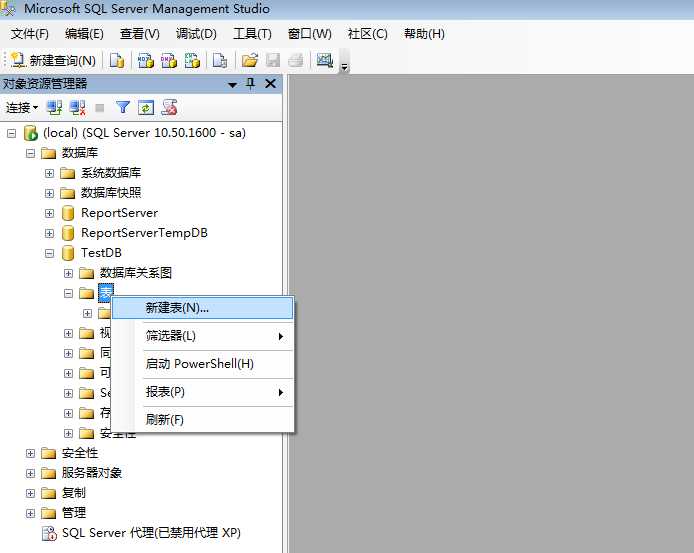Select the highlighted 表 tree item
Viewport: 694px width, 553px height.
106,293
